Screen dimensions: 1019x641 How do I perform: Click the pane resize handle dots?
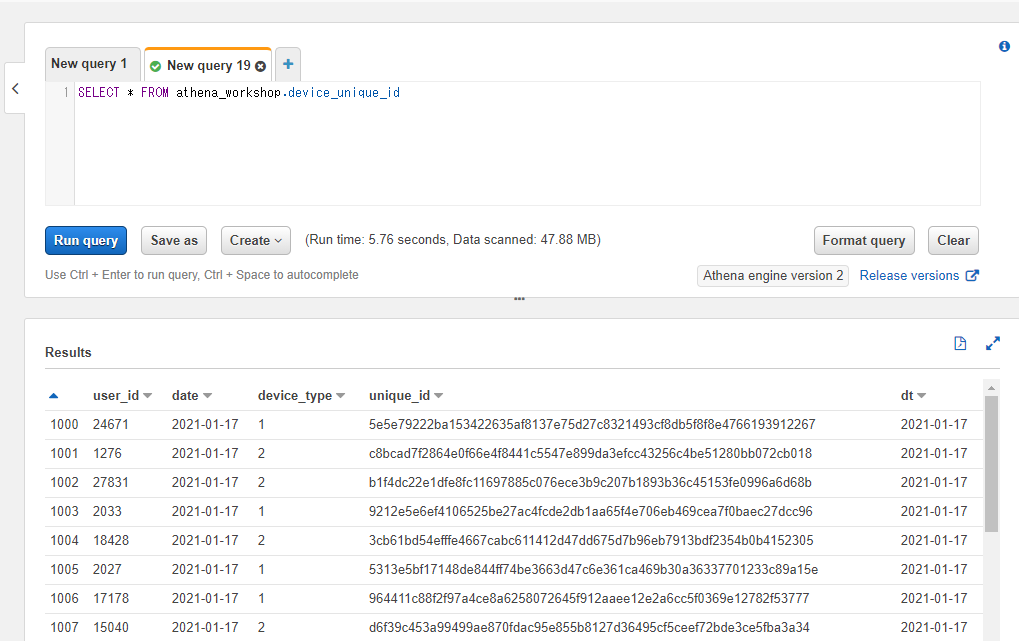point(519,299)
